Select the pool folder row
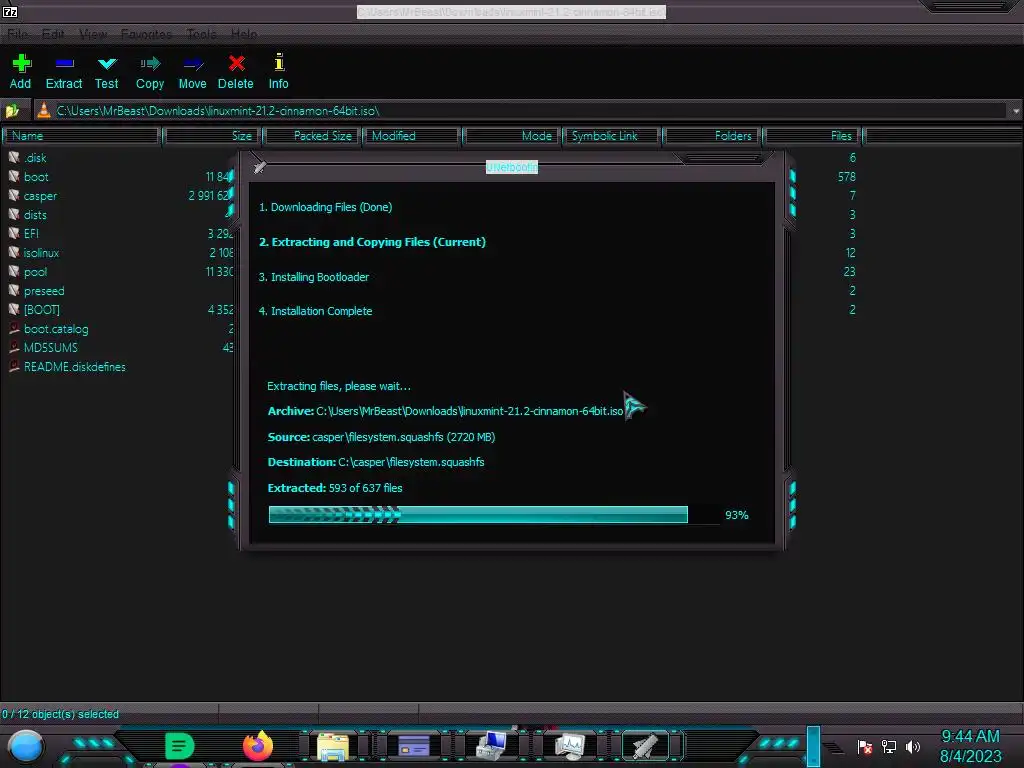The width and height of the screenshot is (1024, 768). pyautogui.click(x=28, y=271)
